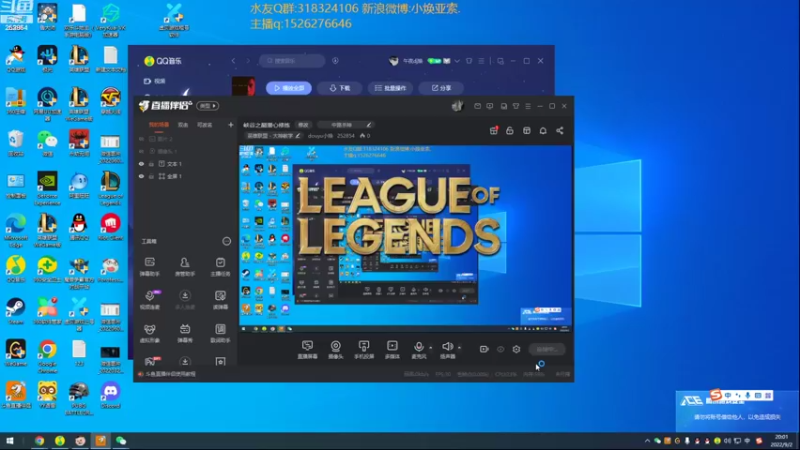Click the start streaming button
Image resolution: width=800 pixels, height=450 pixels.
point(546,349)
